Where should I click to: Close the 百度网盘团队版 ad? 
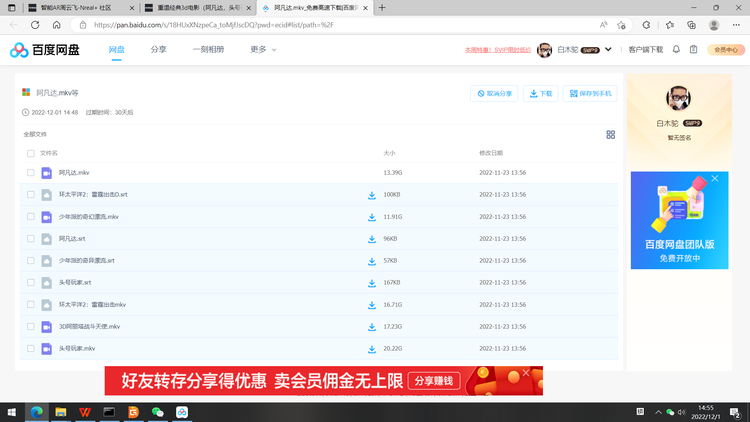coord(715,178)
